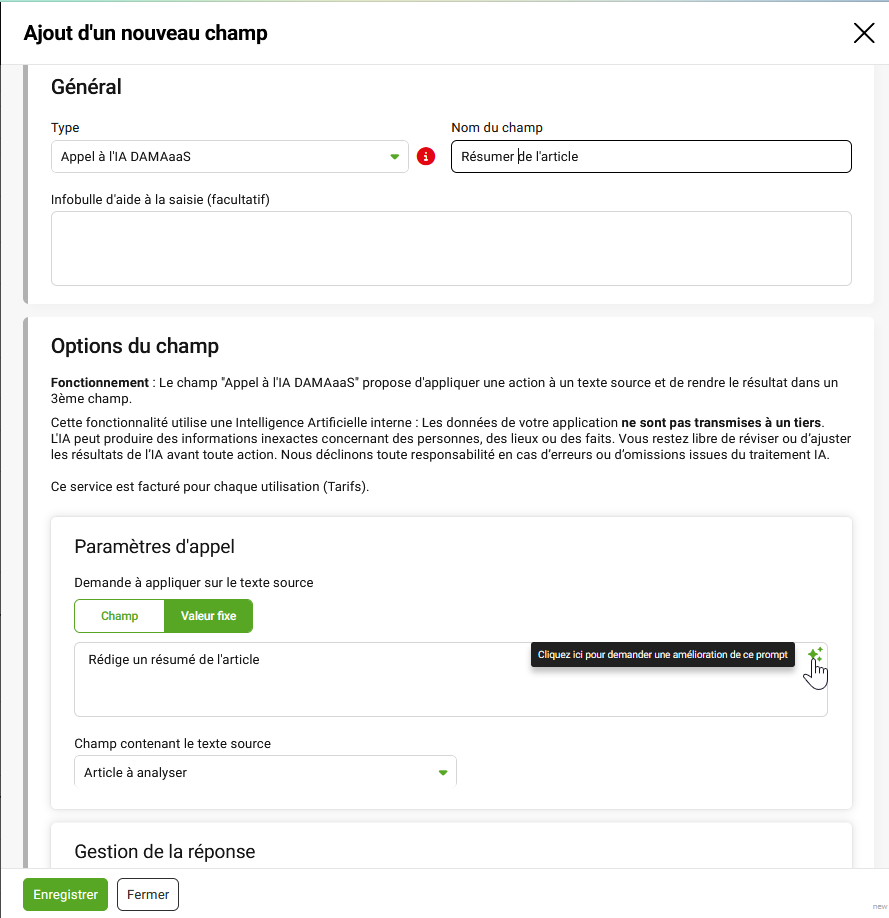
Task: Click the 'Champ contenant le texte source' label
Action: pyautogui.click(x=173, y=744)
